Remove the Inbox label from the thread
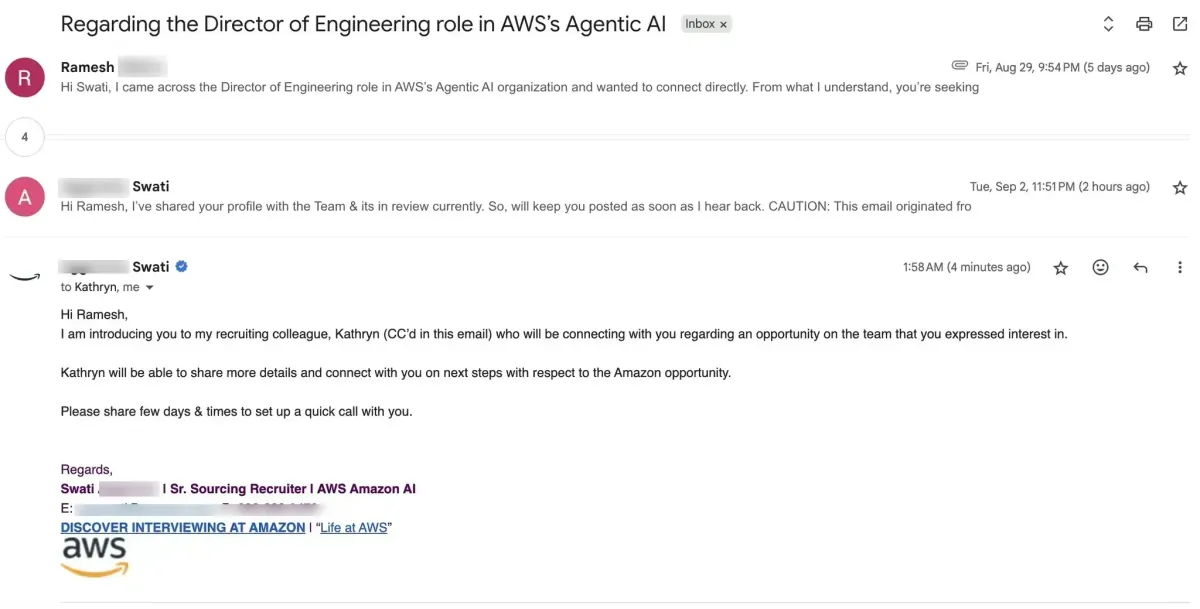The width and height of the screenshot is (1200, 609). pyautogui.click(x=724, y=24)
